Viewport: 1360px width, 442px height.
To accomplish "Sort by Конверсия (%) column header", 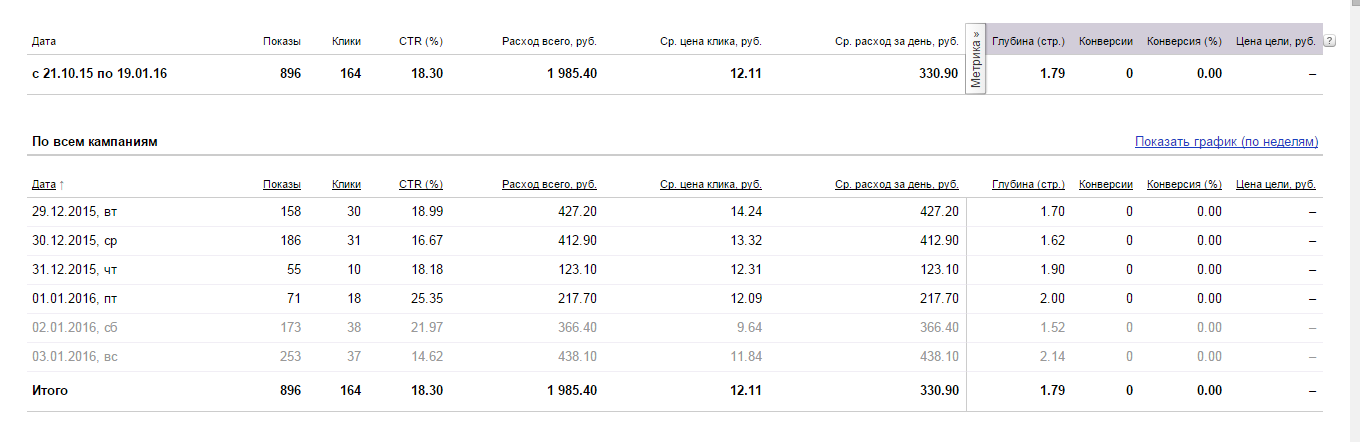I will (1184, 184).
